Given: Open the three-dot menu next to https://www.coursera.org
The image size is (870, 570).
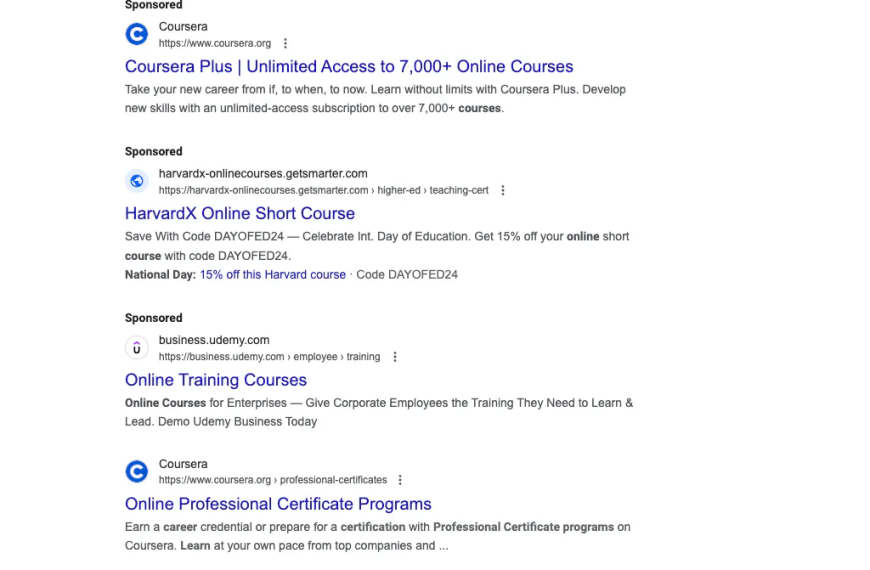Looking at the screenshot, I should click(285, 43).
